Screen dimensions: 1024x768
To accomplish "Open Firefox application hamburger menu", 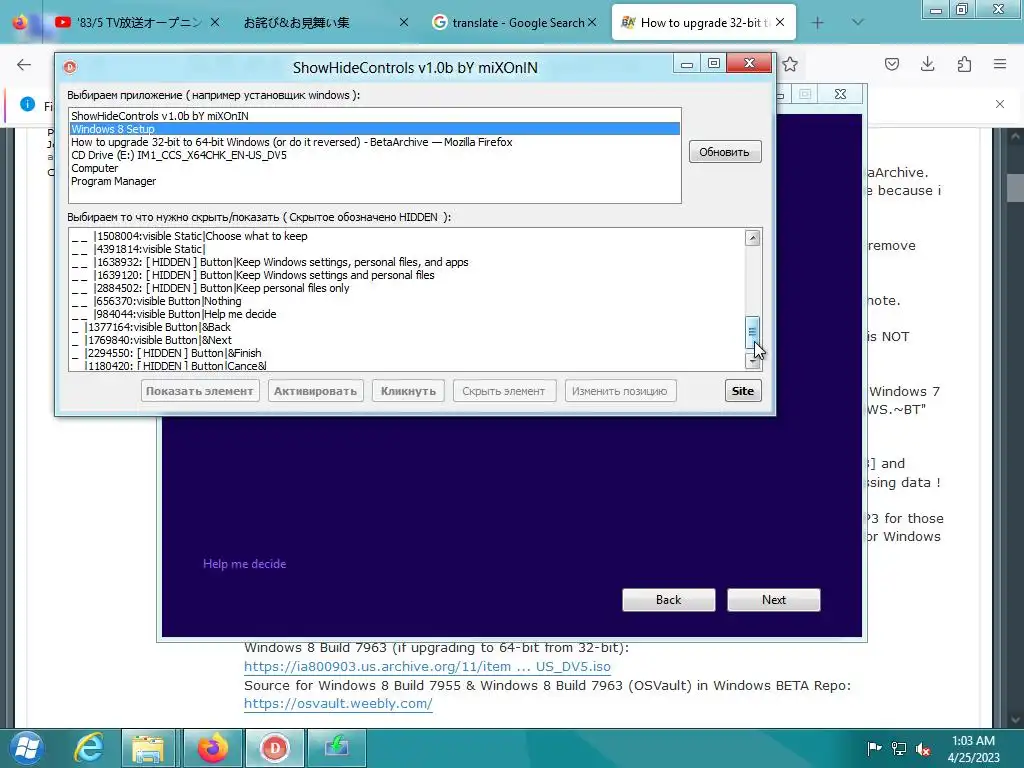I will [1000, 64].
